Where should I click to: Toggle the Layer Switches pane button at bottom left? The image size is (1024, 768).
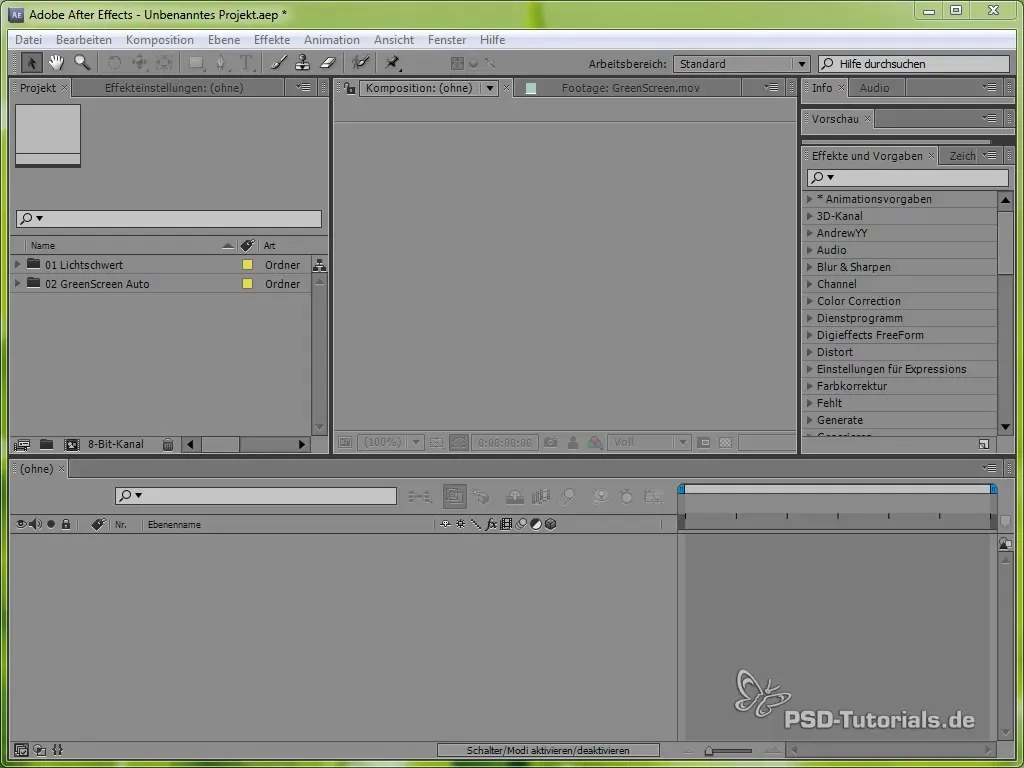(x=21, y=750)
